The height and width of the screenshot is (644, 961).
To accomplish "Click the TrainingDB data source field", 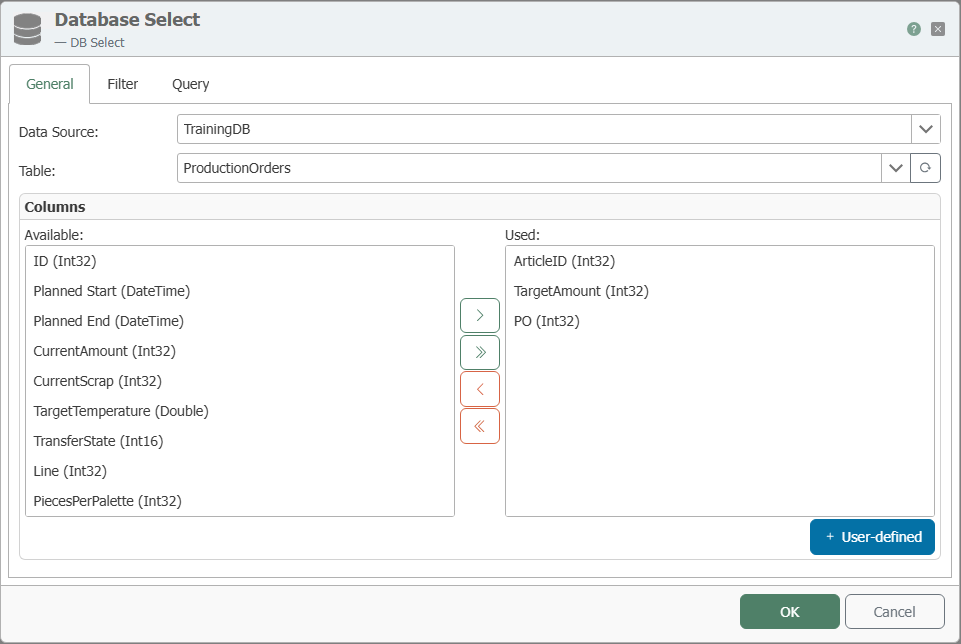I will [x=544, y=129].
